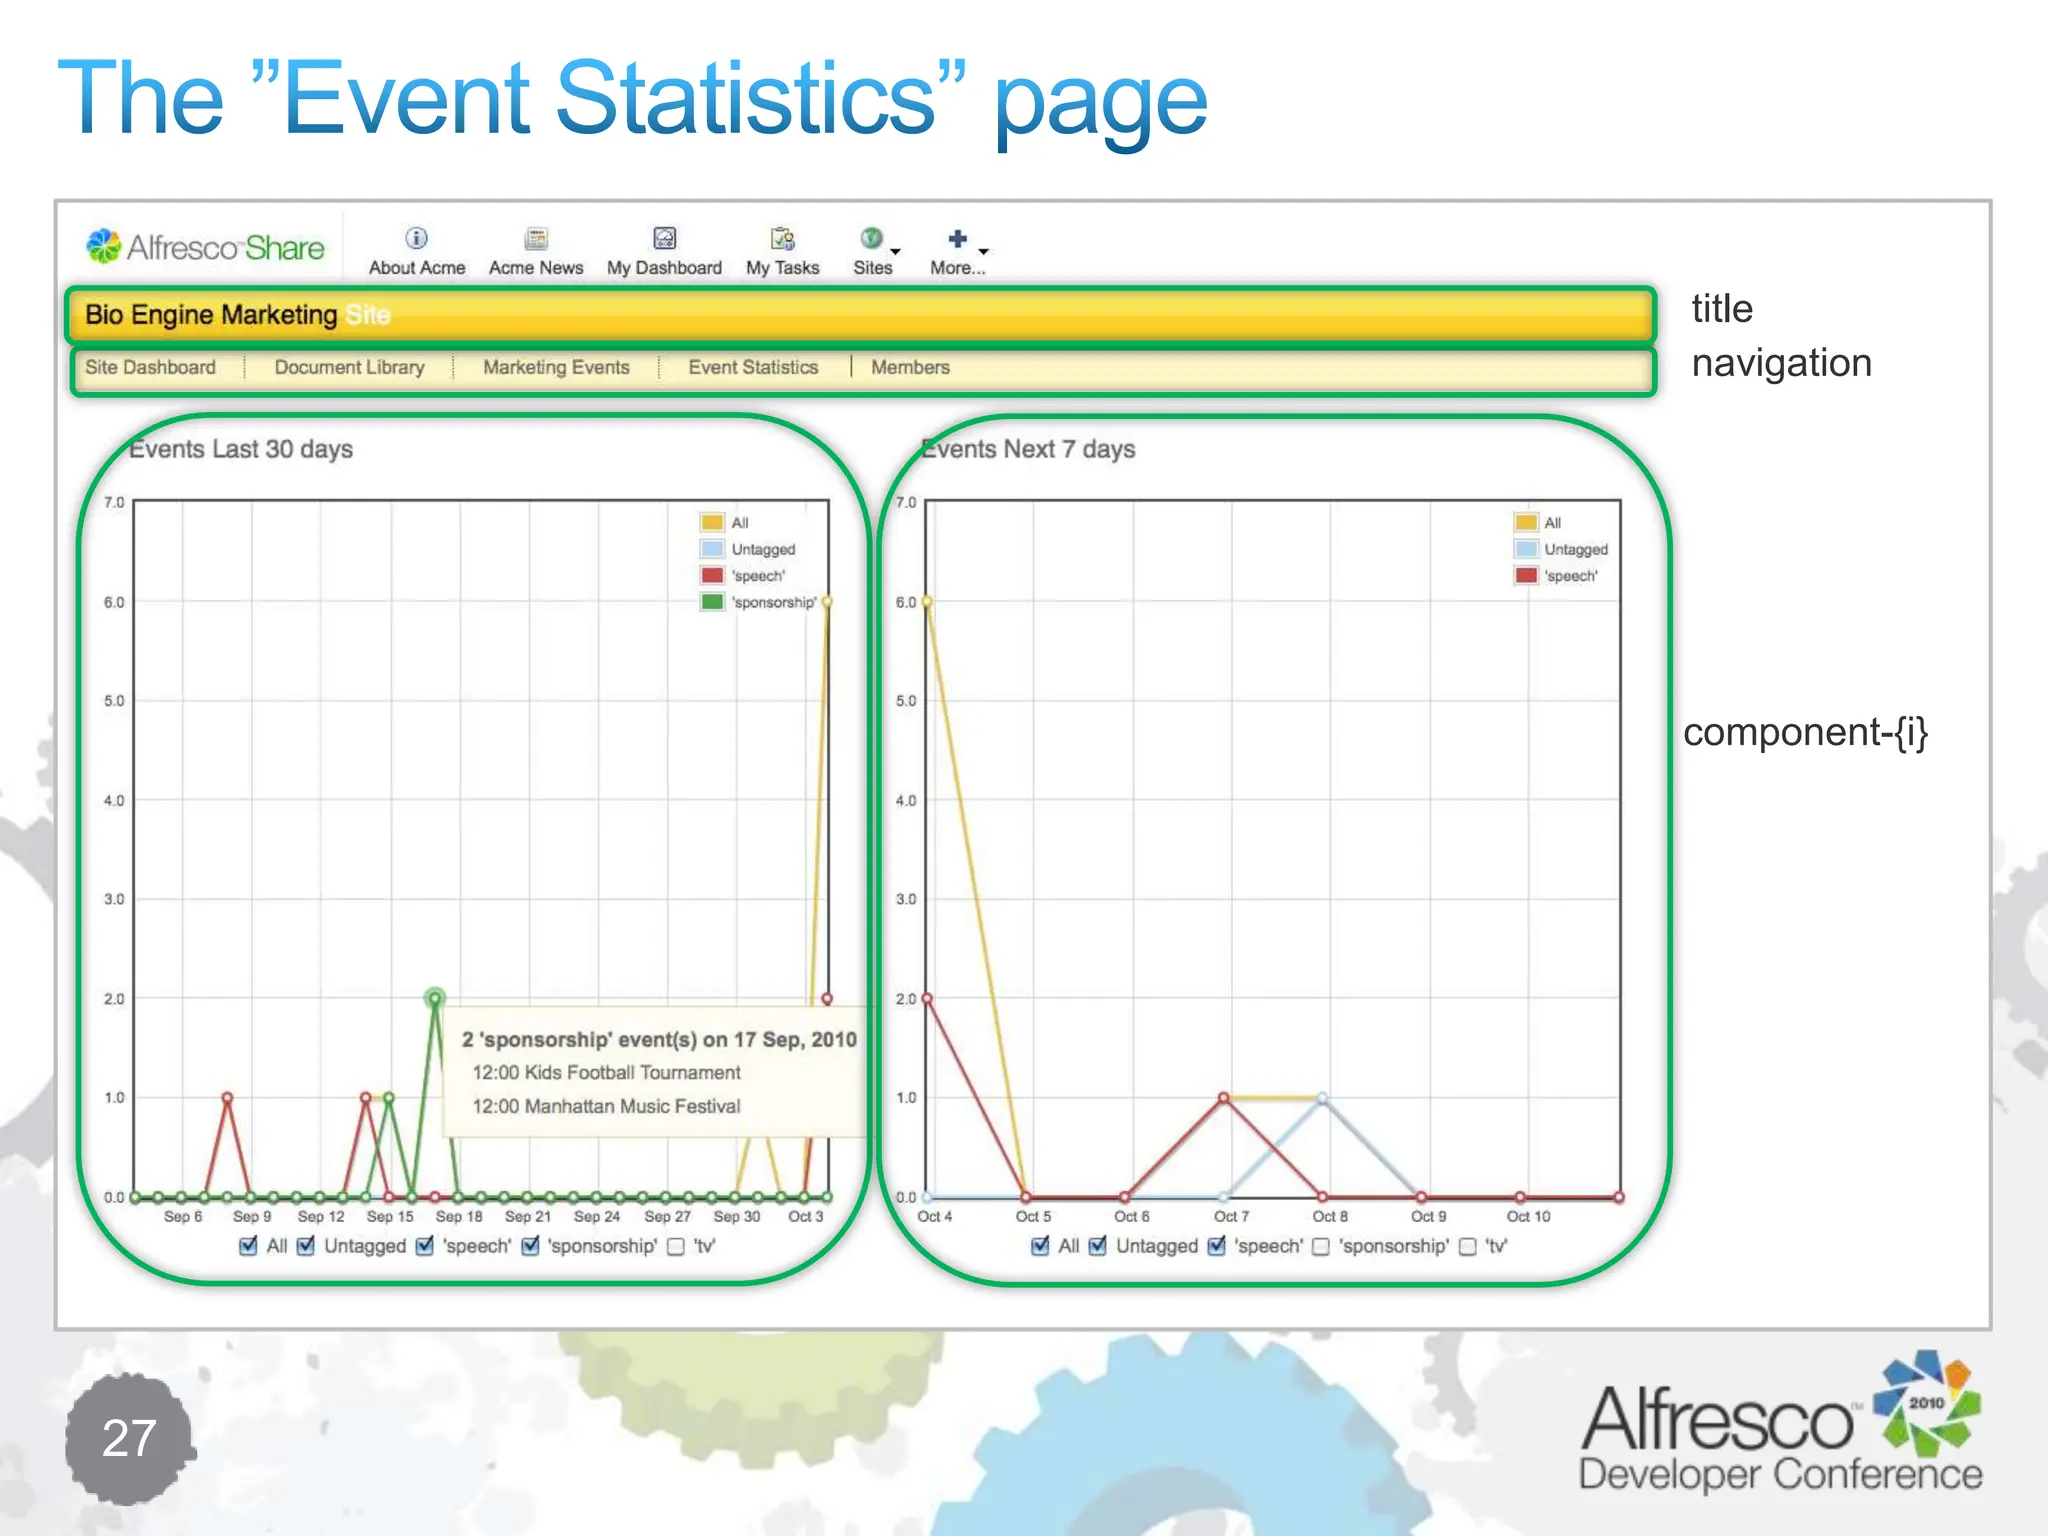Click the About Acme info icon
The height and width of the screenshot is (1536, 2048).
click(416, 238)
